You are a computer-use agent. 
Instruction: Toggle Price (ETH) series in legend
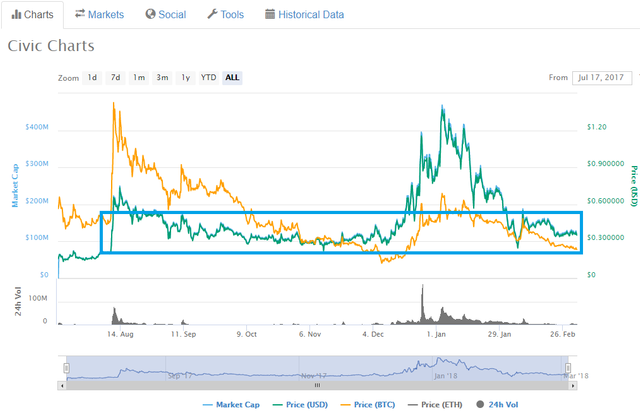[x=435, y=405]
